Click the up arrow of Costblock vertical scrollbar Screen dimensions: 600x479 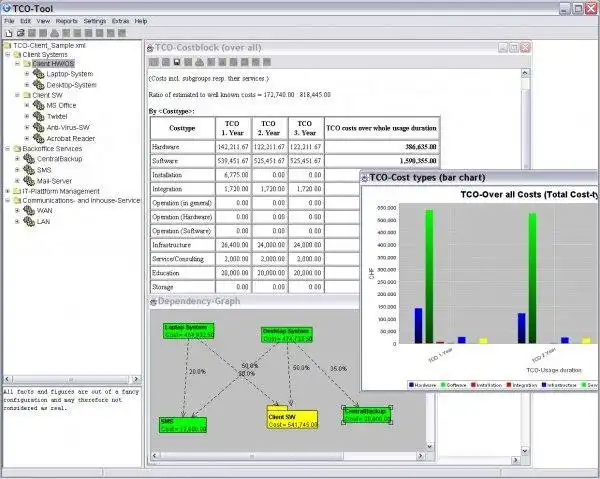coord(525,73)
